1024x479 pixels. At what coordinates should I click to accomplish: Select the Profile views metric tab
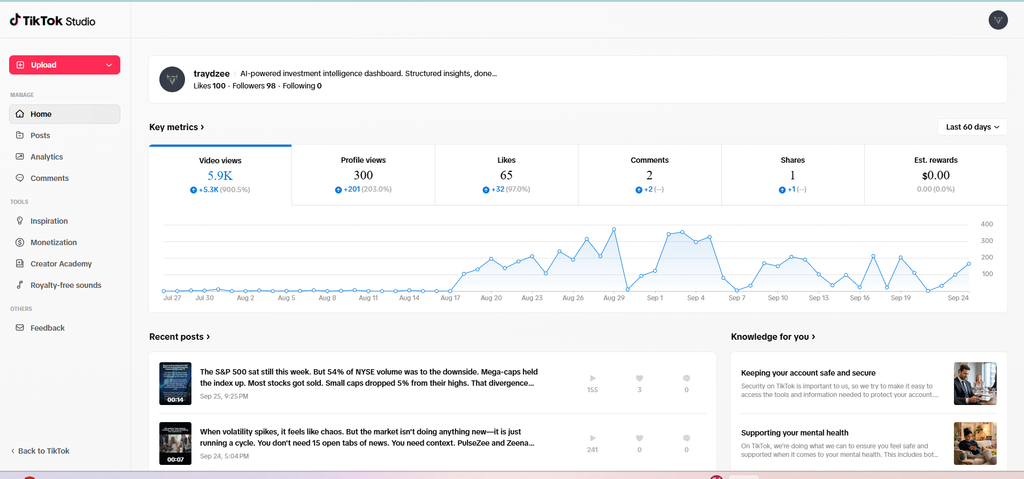363,175
